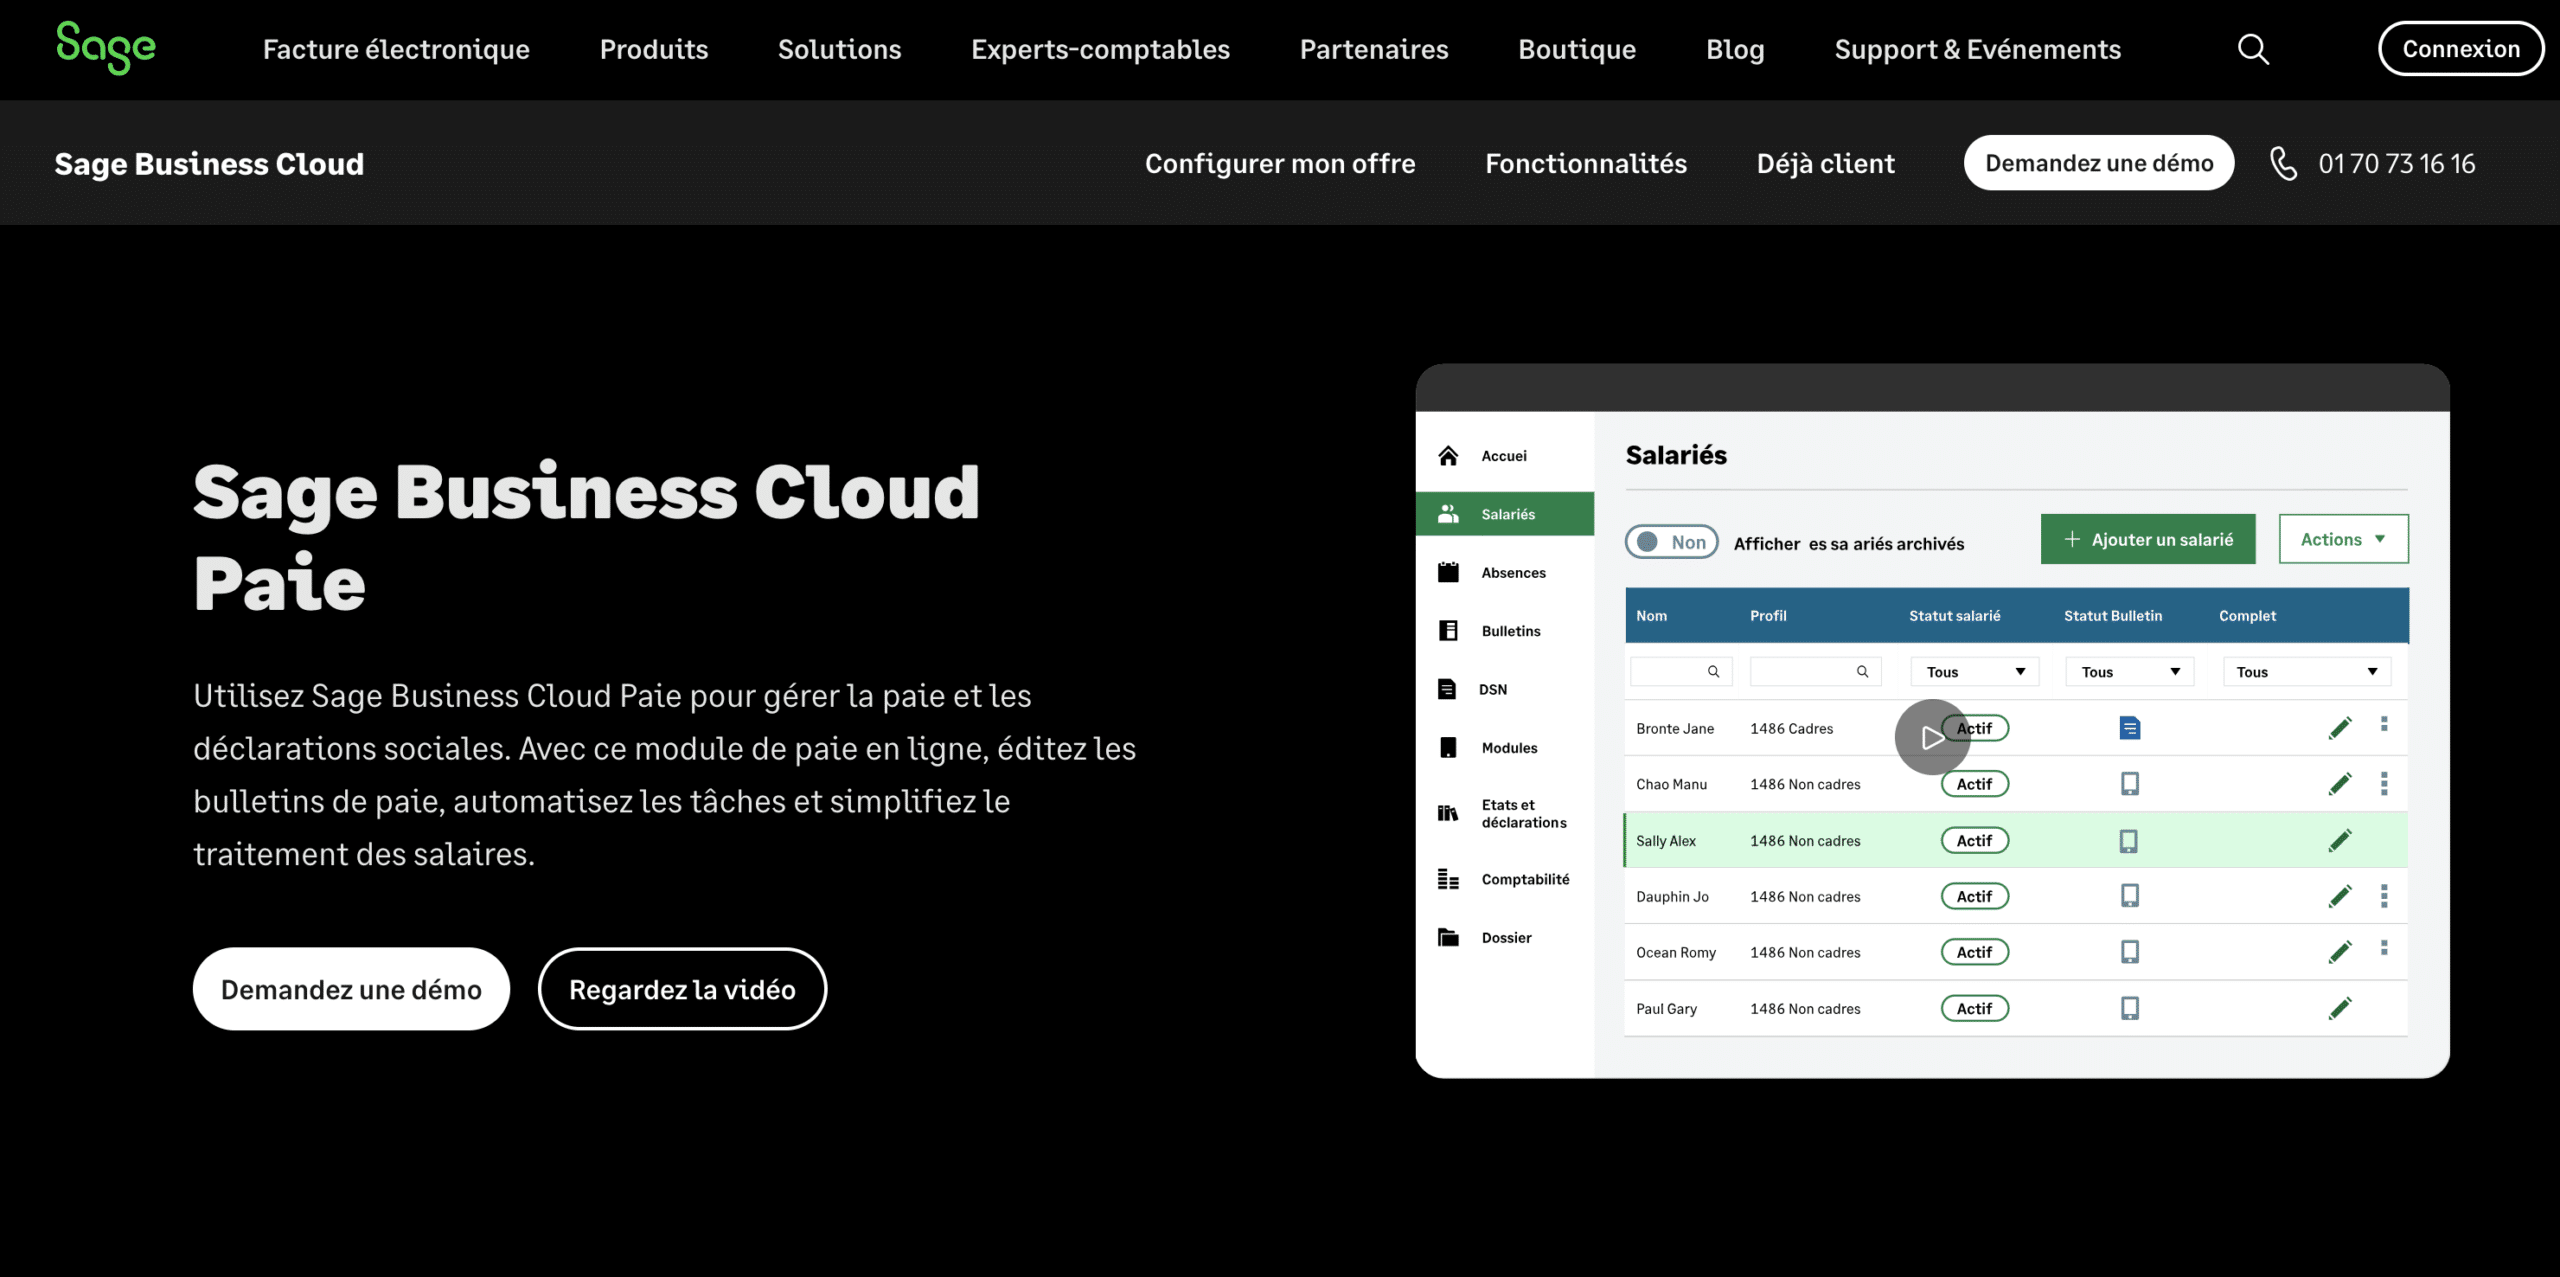Screen dimensions: 2560x1277
Task: Click the phone icon beside 01 70 73 16 16
Action: (2284, 163)
